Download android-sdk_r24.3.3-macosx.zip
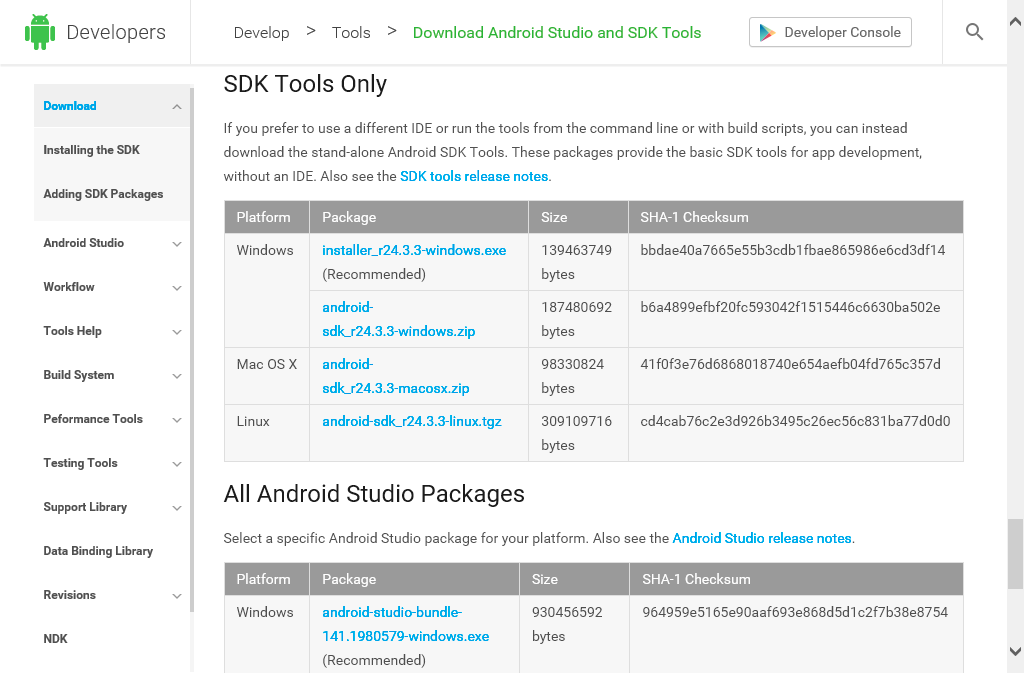This screenshot has height=673, width=1024. click(396, 376)
